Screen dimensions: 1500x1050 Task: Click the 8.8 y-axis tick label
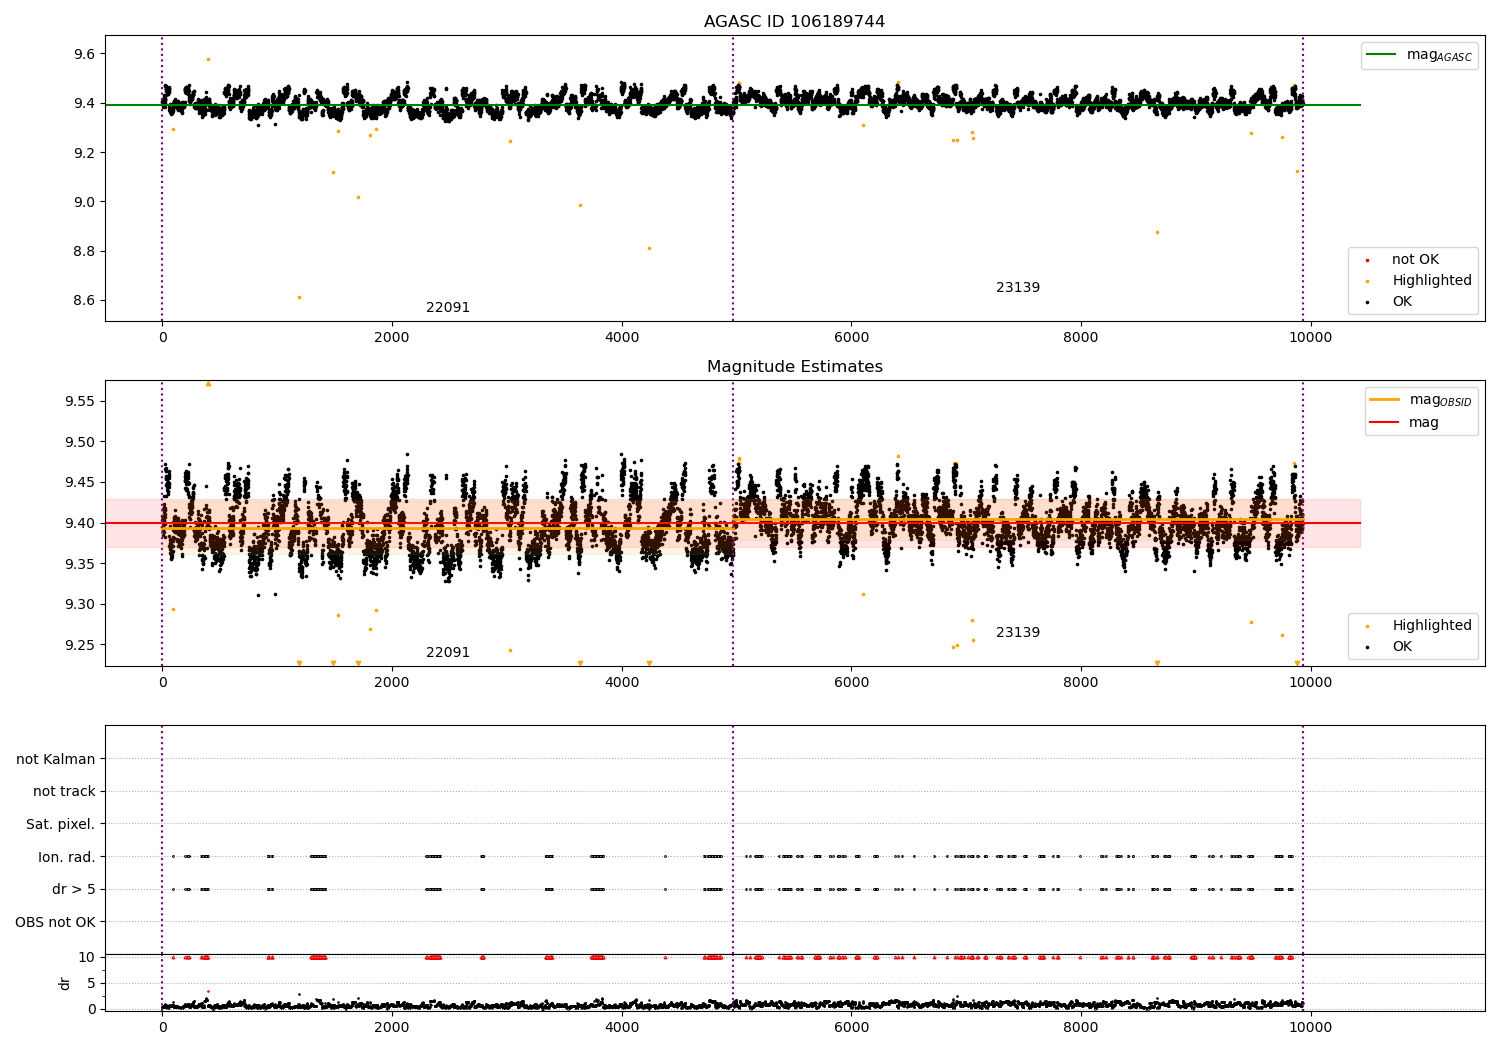point(84,251)
